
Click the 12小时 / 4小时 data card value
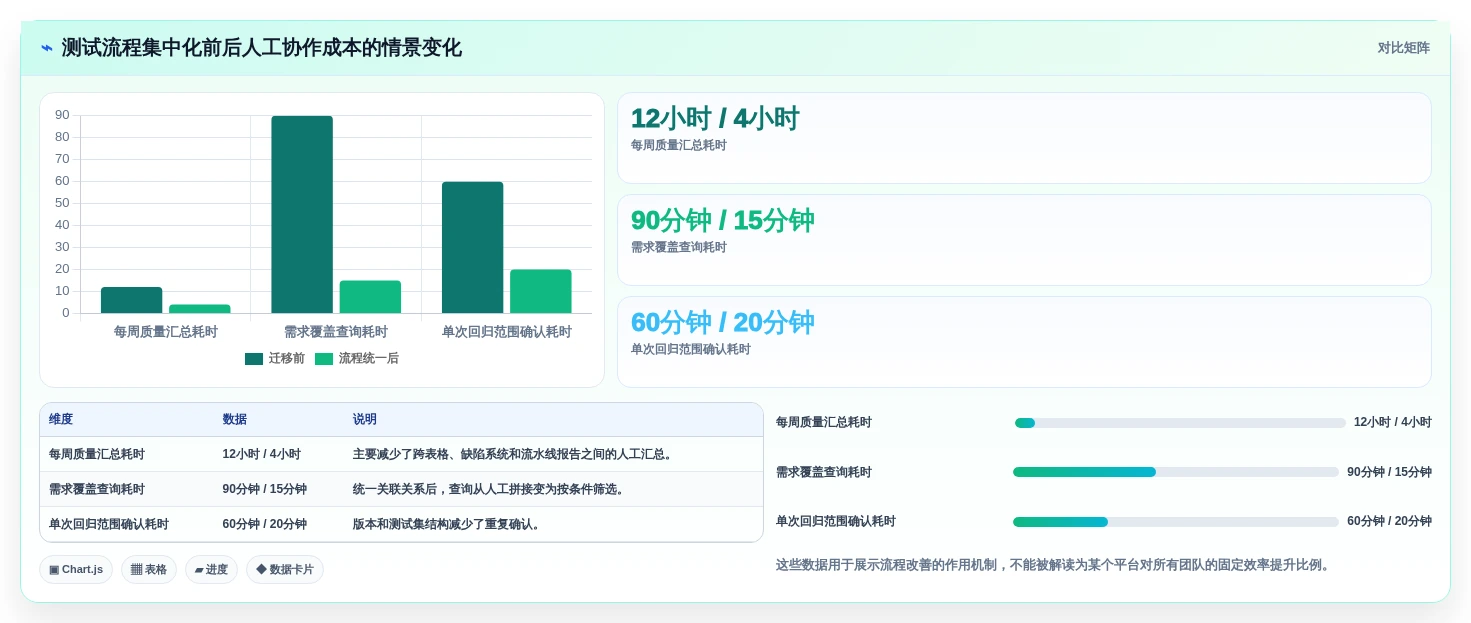(x=714, y=119)
